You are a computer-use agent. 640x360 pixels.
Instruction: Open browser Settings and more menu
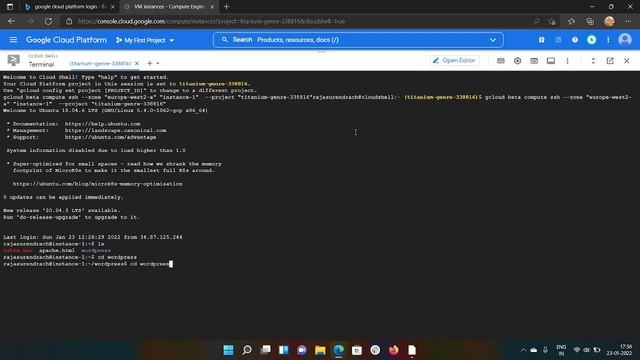tap(628, 22)
